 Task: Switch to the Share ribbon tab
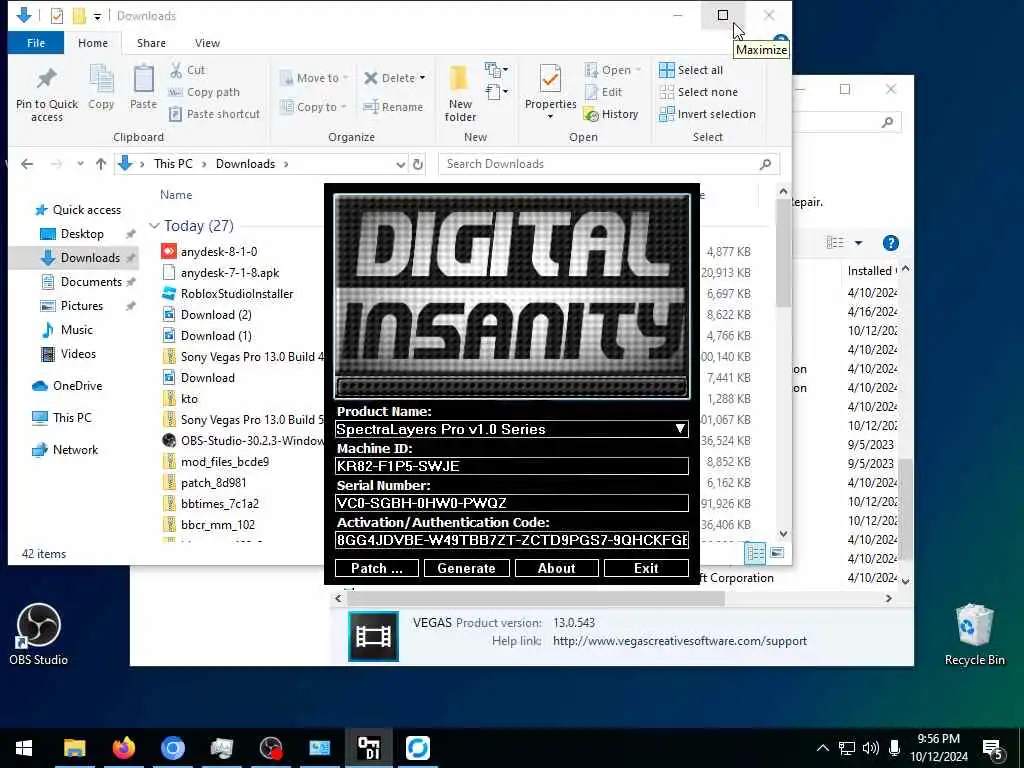[151, 43]
